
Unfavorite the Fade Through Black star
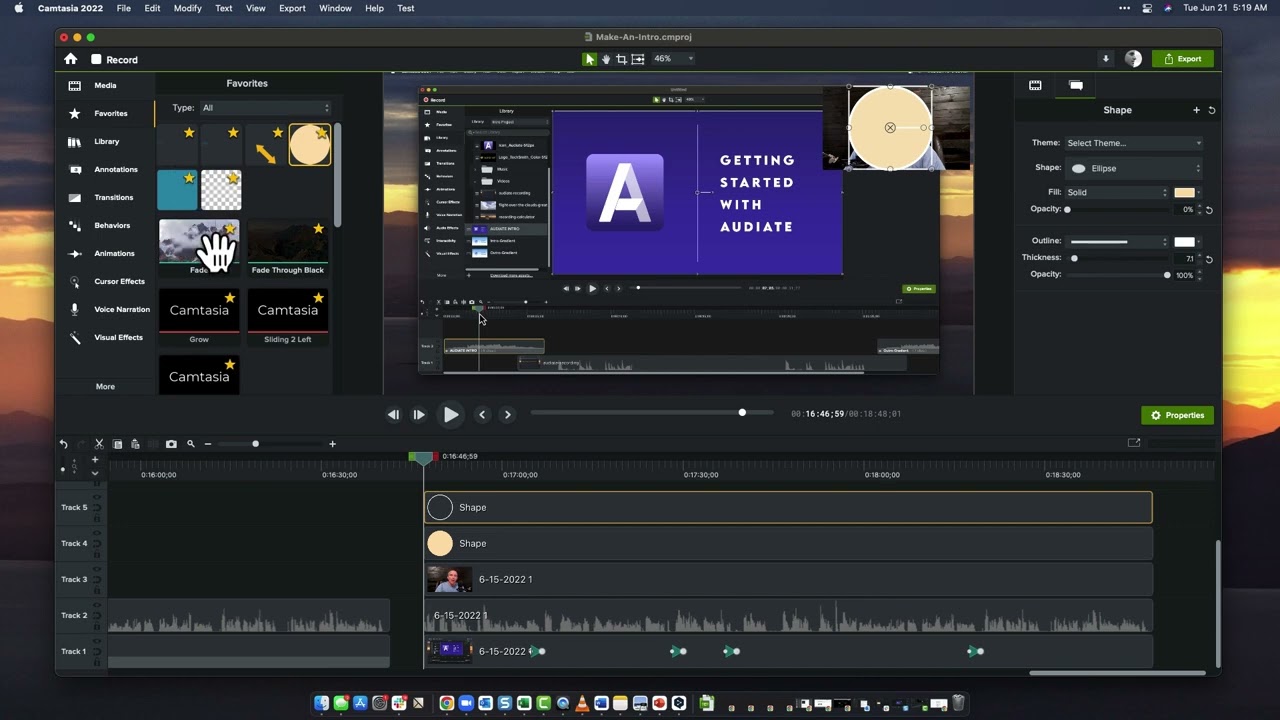[319, 229]
